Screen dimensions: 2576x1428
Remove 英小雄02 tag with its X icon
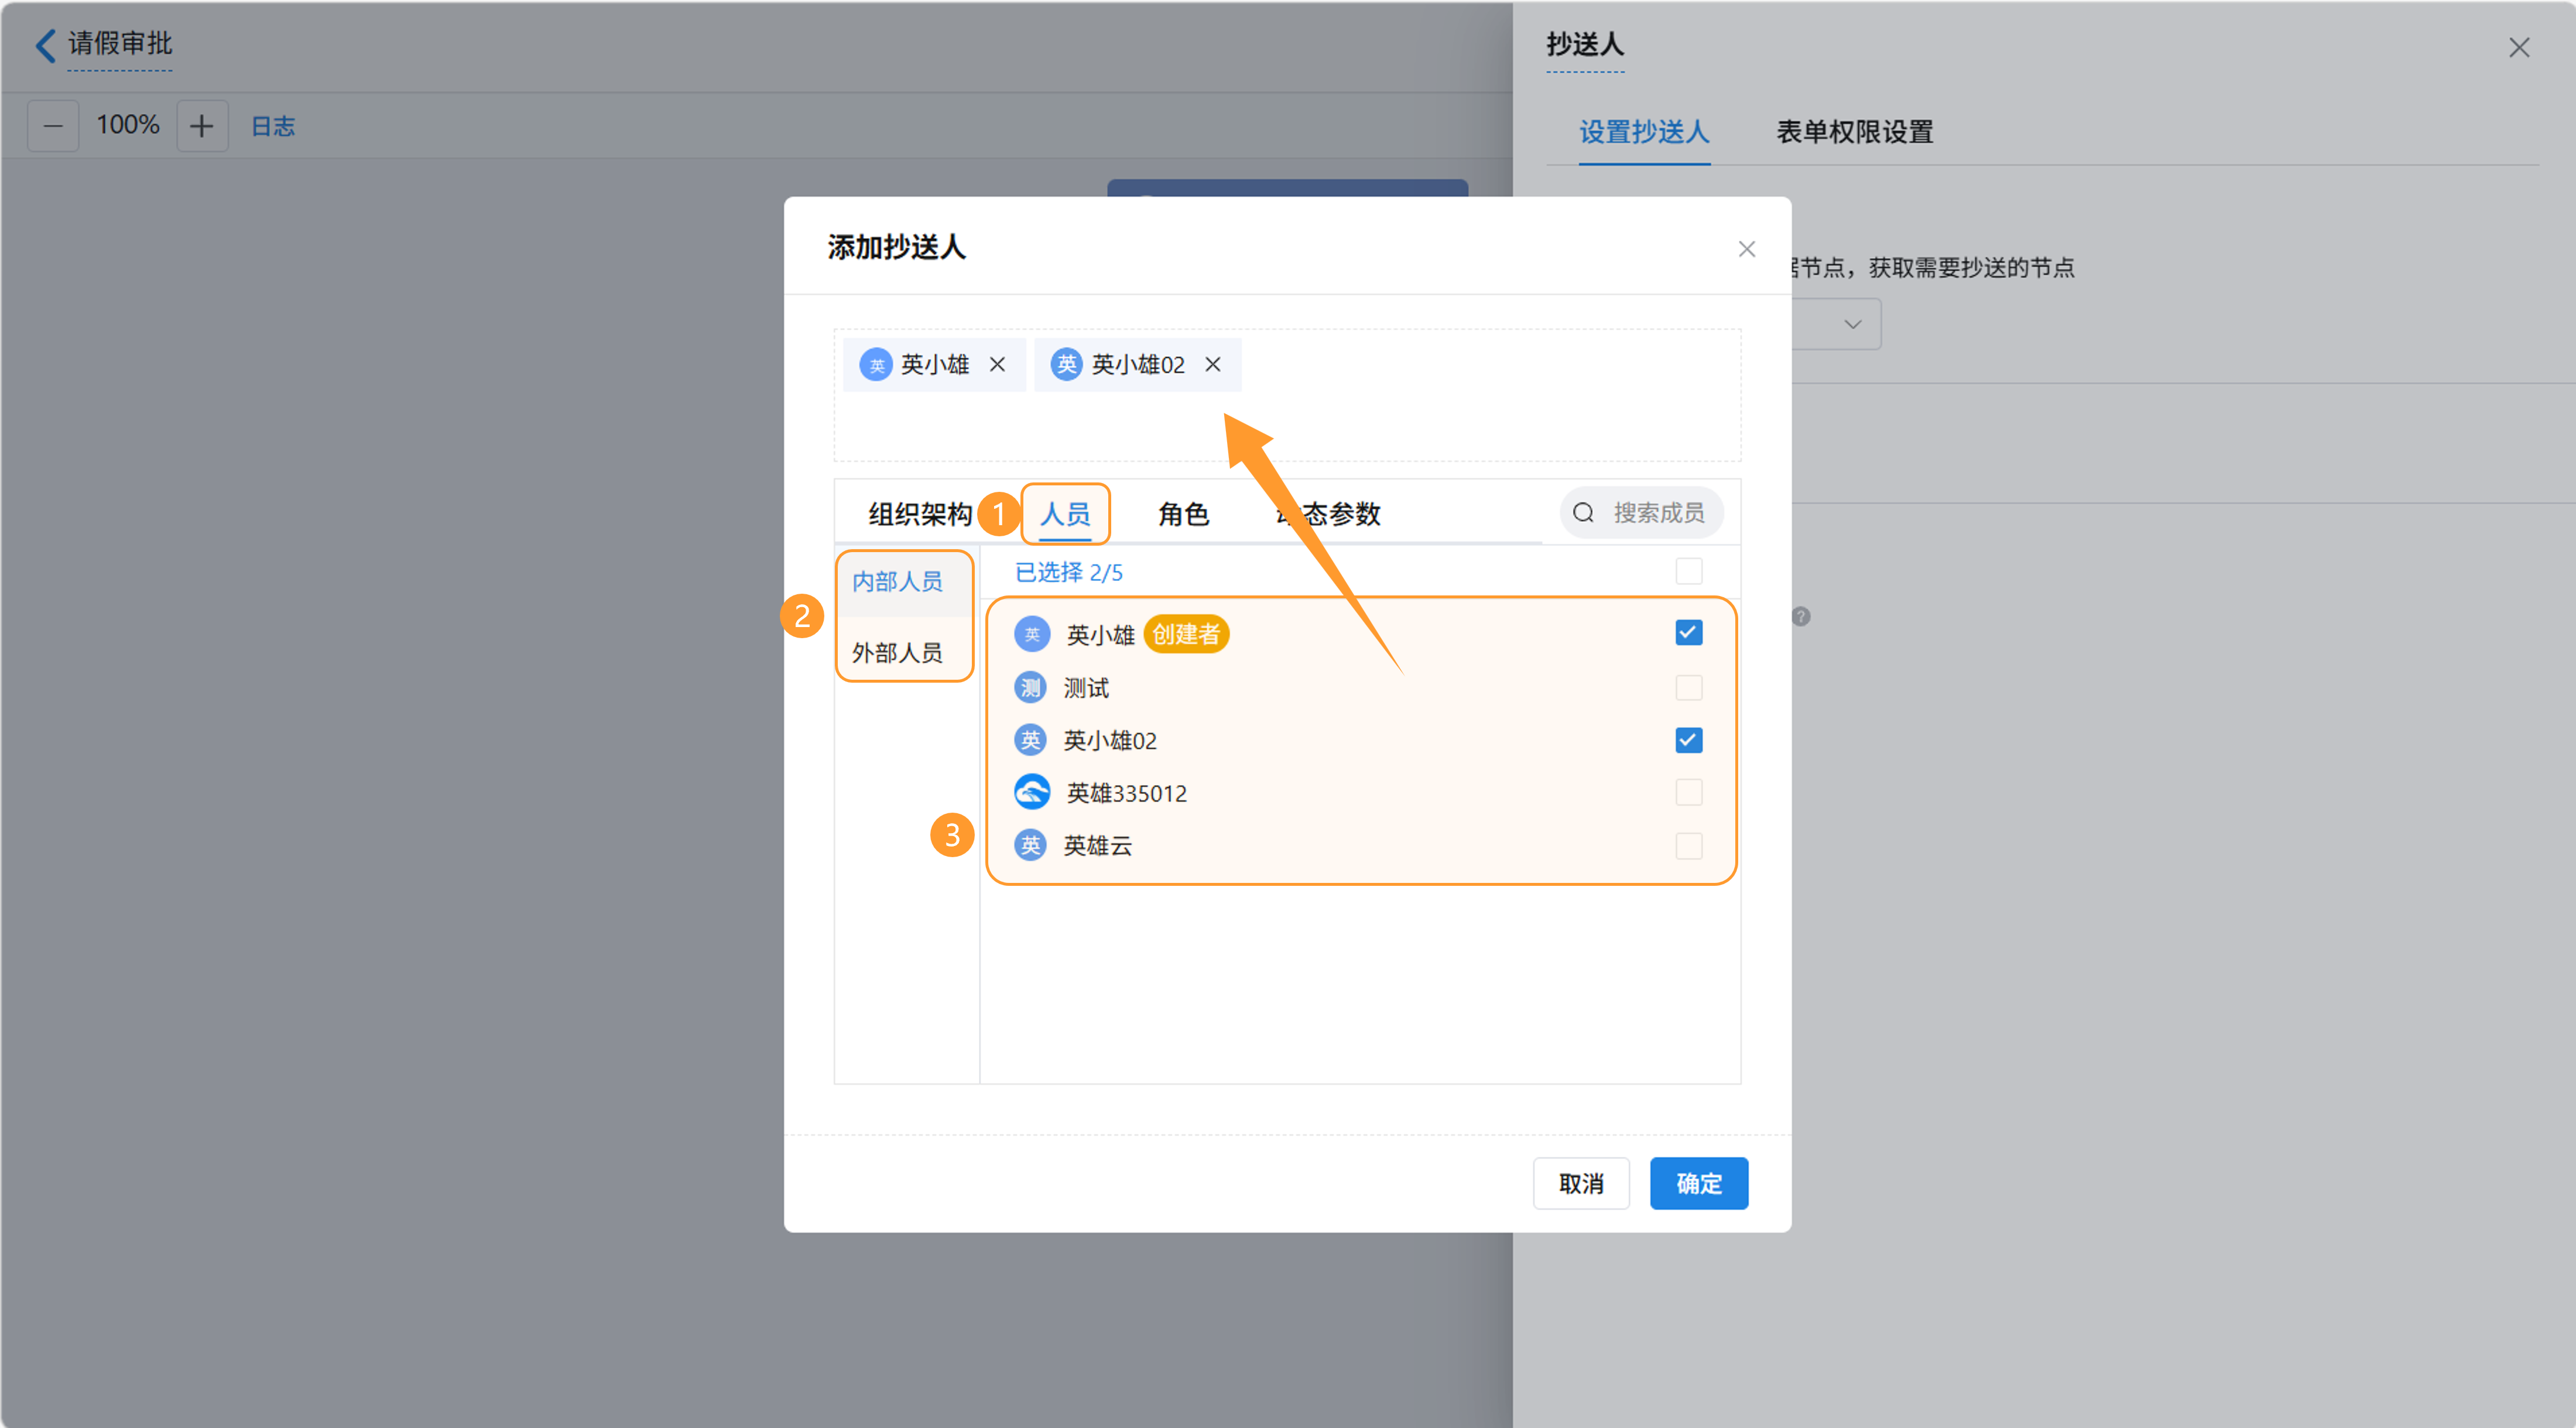[x=1212, y=365]
